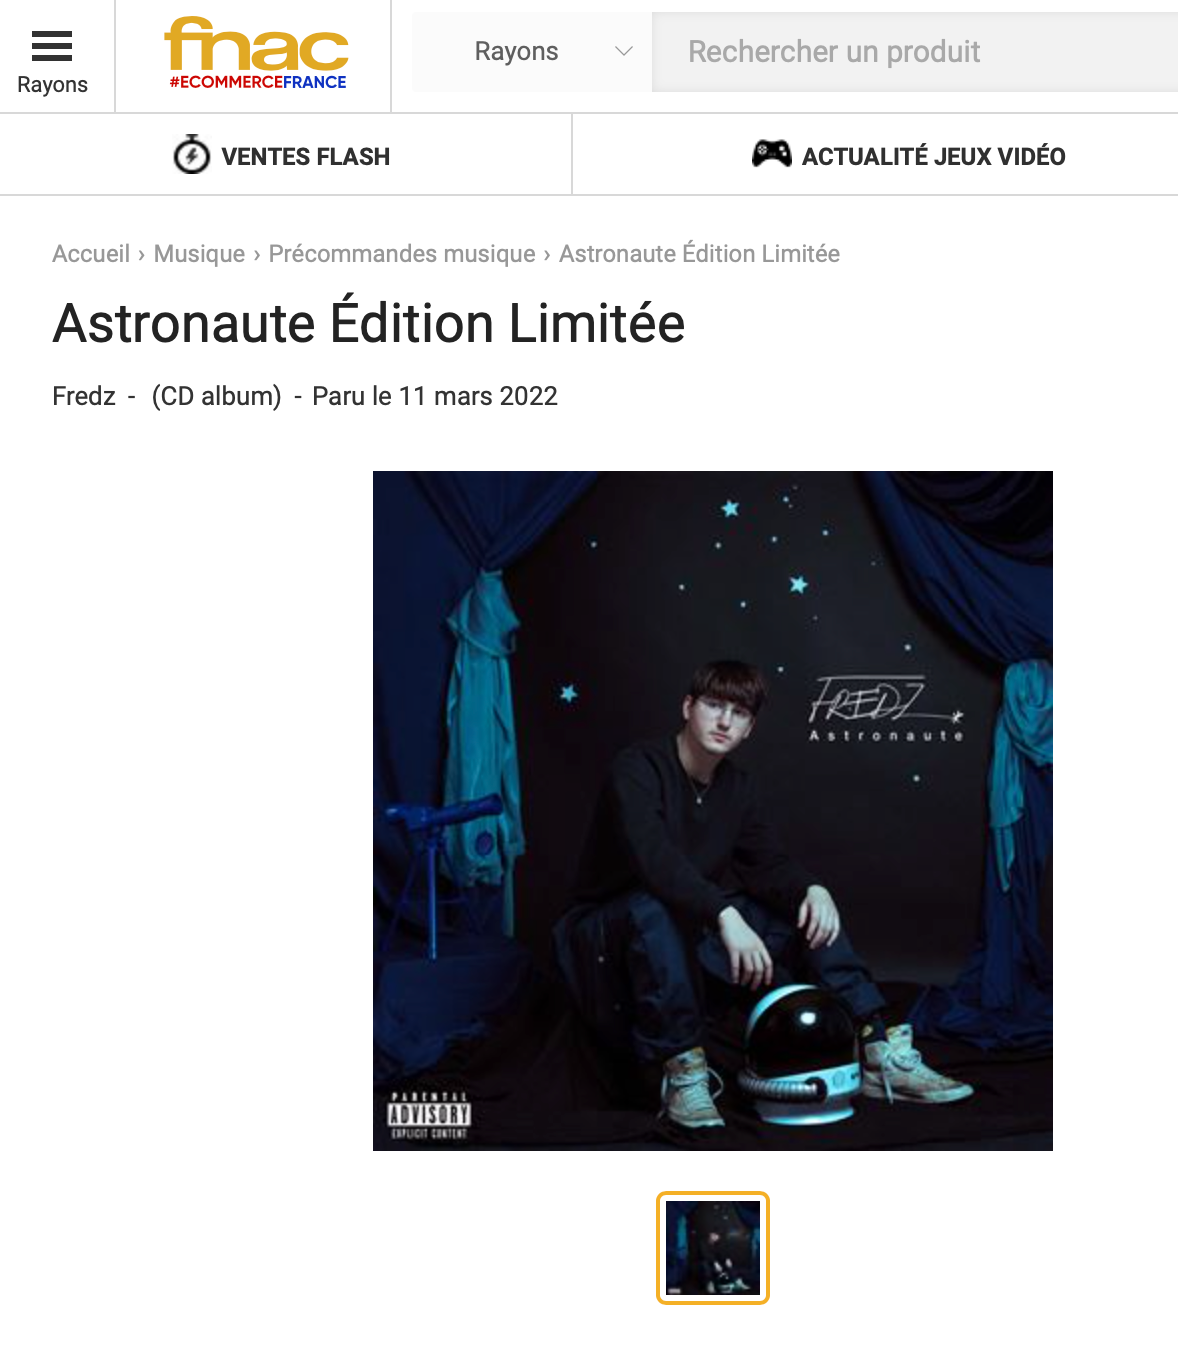Enlarge the main Astronaute album cover

click(713, 811)
